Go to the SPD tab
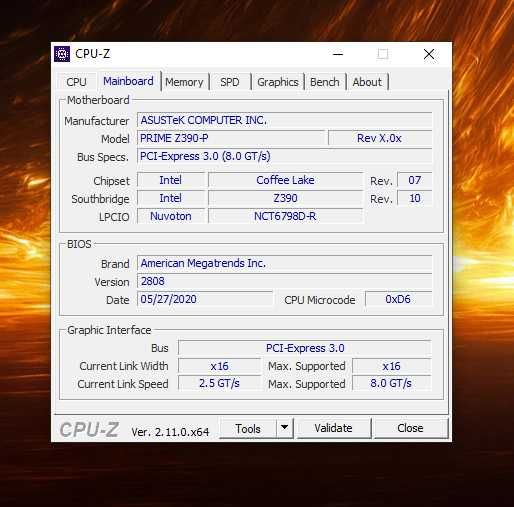The height and width of the screenshot is (507, 514). 230,82
